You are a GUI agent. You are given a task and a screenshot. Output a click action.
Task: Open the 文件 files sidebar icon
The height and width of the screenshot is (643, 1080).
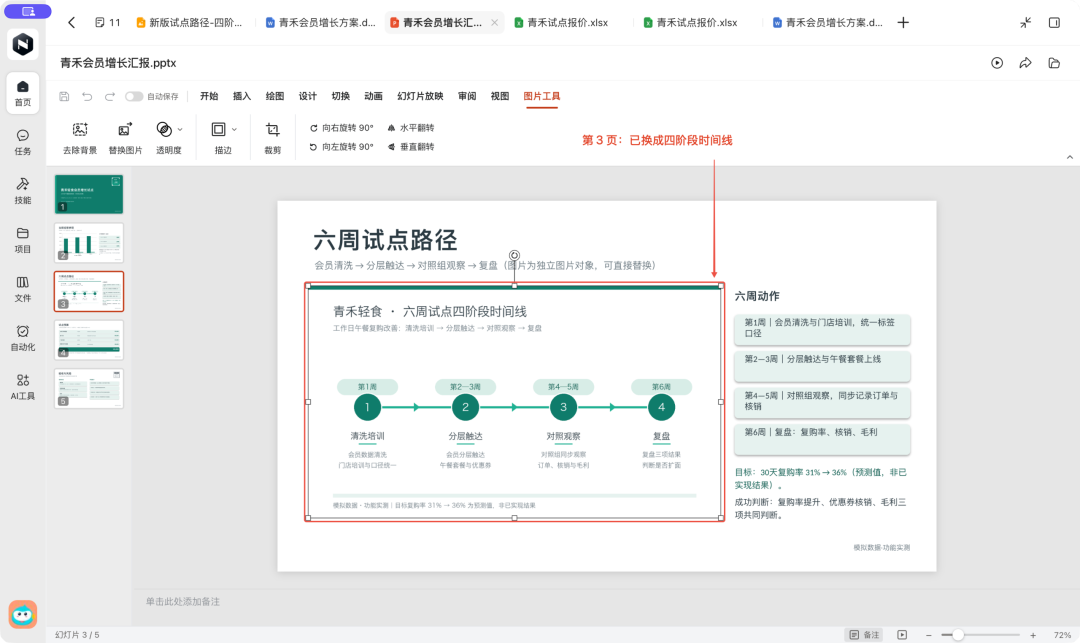(x=23, y=288)
